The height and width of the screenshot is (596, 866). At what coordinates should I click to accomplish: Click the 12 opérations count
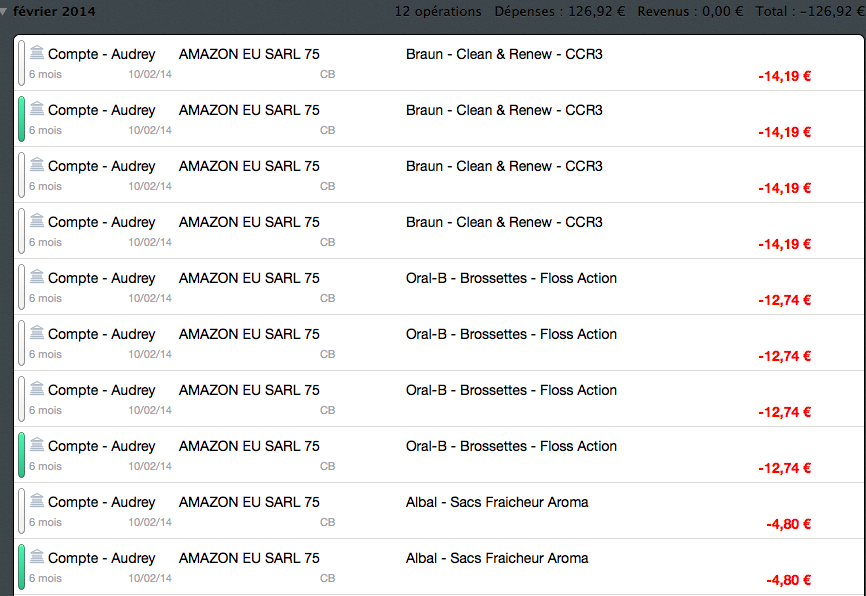(x=437, y=11)
